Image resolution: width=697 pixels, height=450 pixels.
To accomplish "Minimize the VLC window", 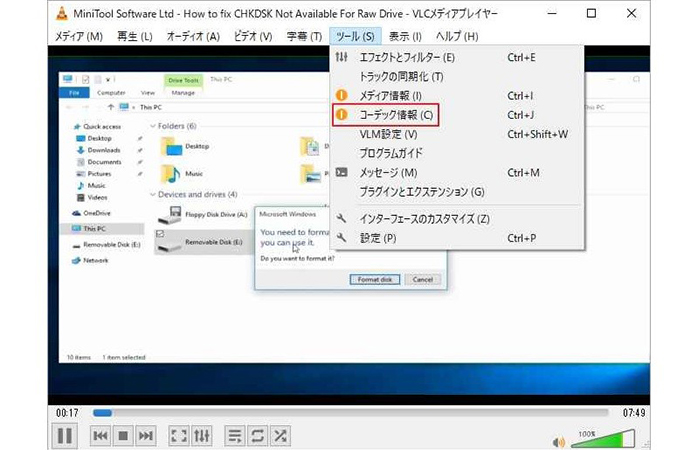I will (x=552, y=13).
